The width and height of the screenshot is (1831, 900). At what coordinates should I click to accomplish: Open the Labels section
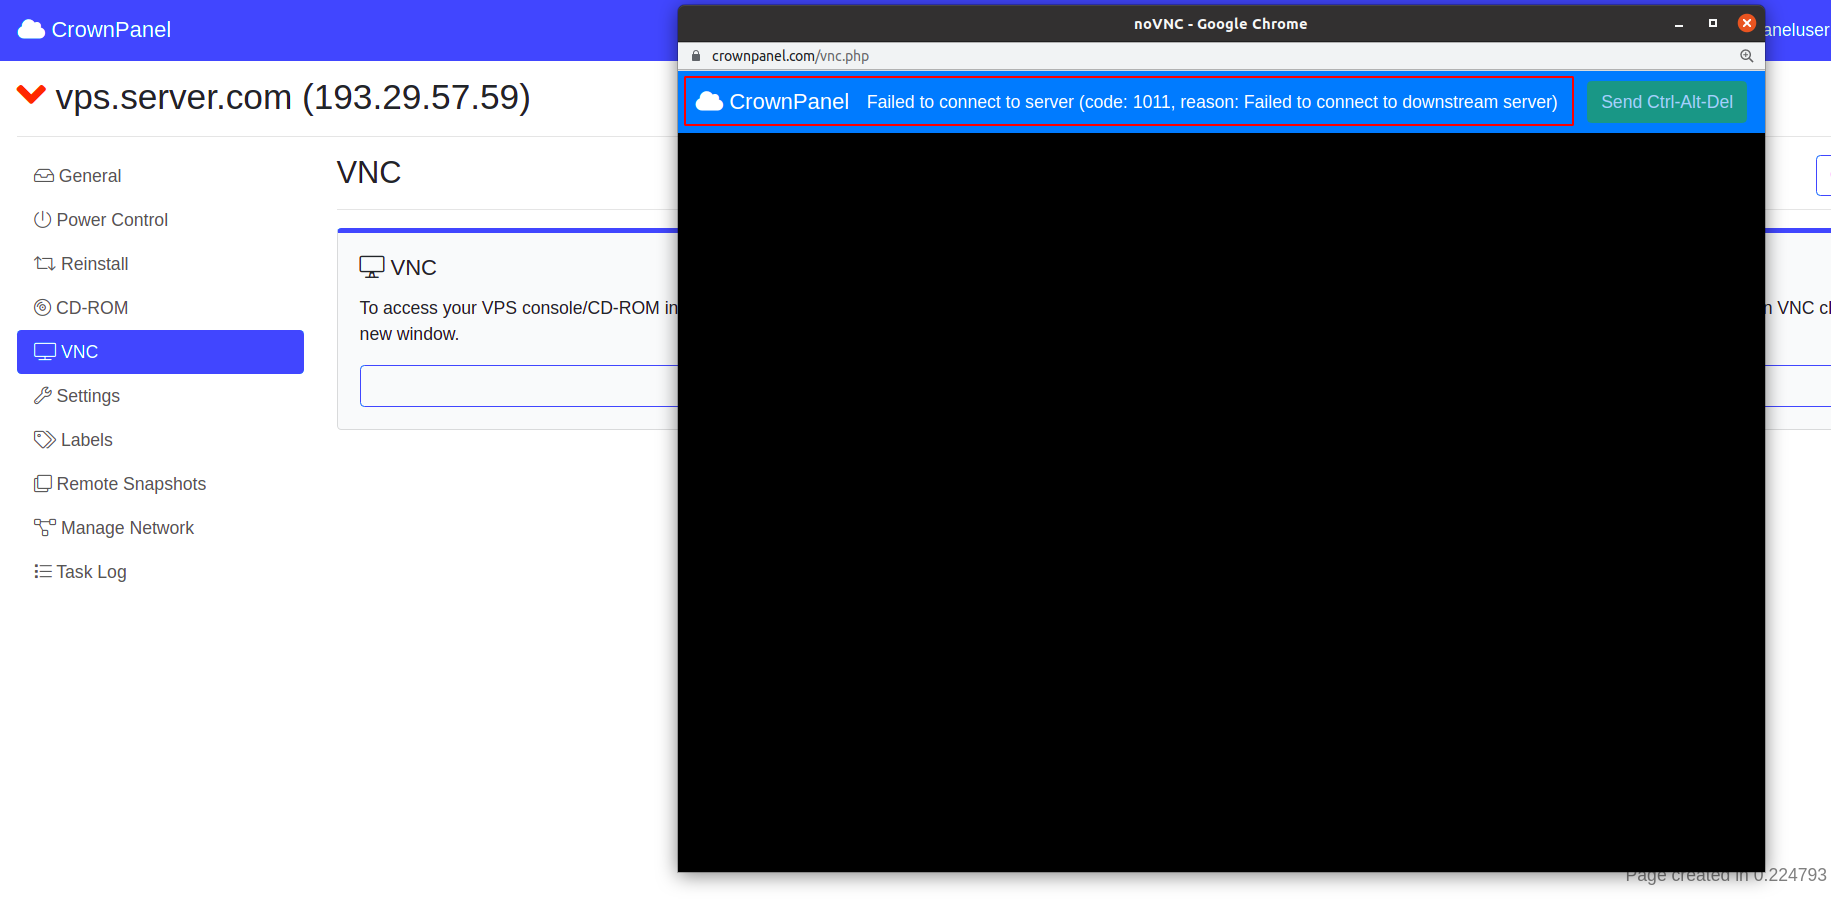pyautogui.click(x=160, y=440)
